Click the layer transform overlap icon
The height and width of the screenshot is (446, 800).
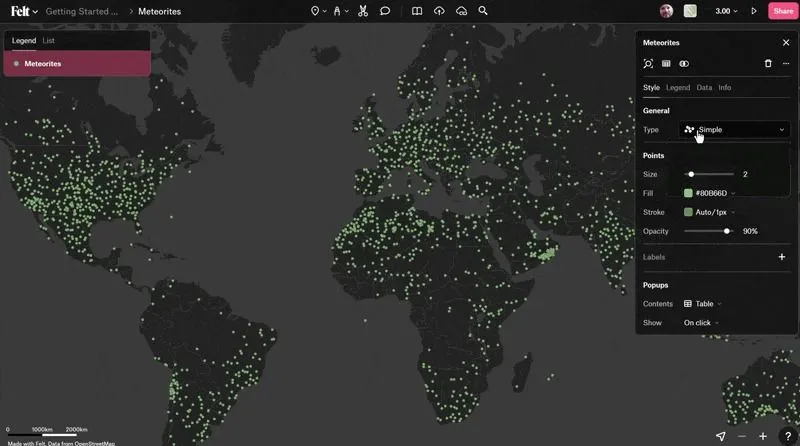click(x=684, y=64)
